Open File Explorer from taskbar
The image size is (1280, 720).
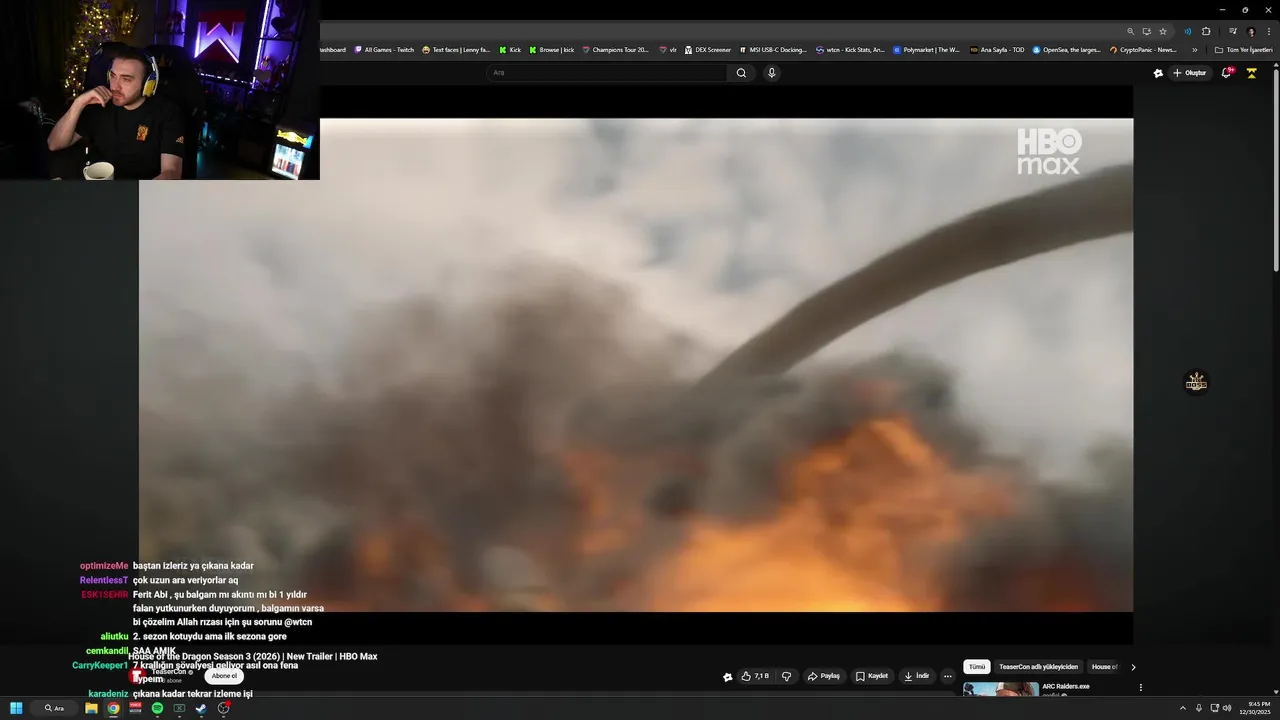pyautogui.click(x=91, y=708)
